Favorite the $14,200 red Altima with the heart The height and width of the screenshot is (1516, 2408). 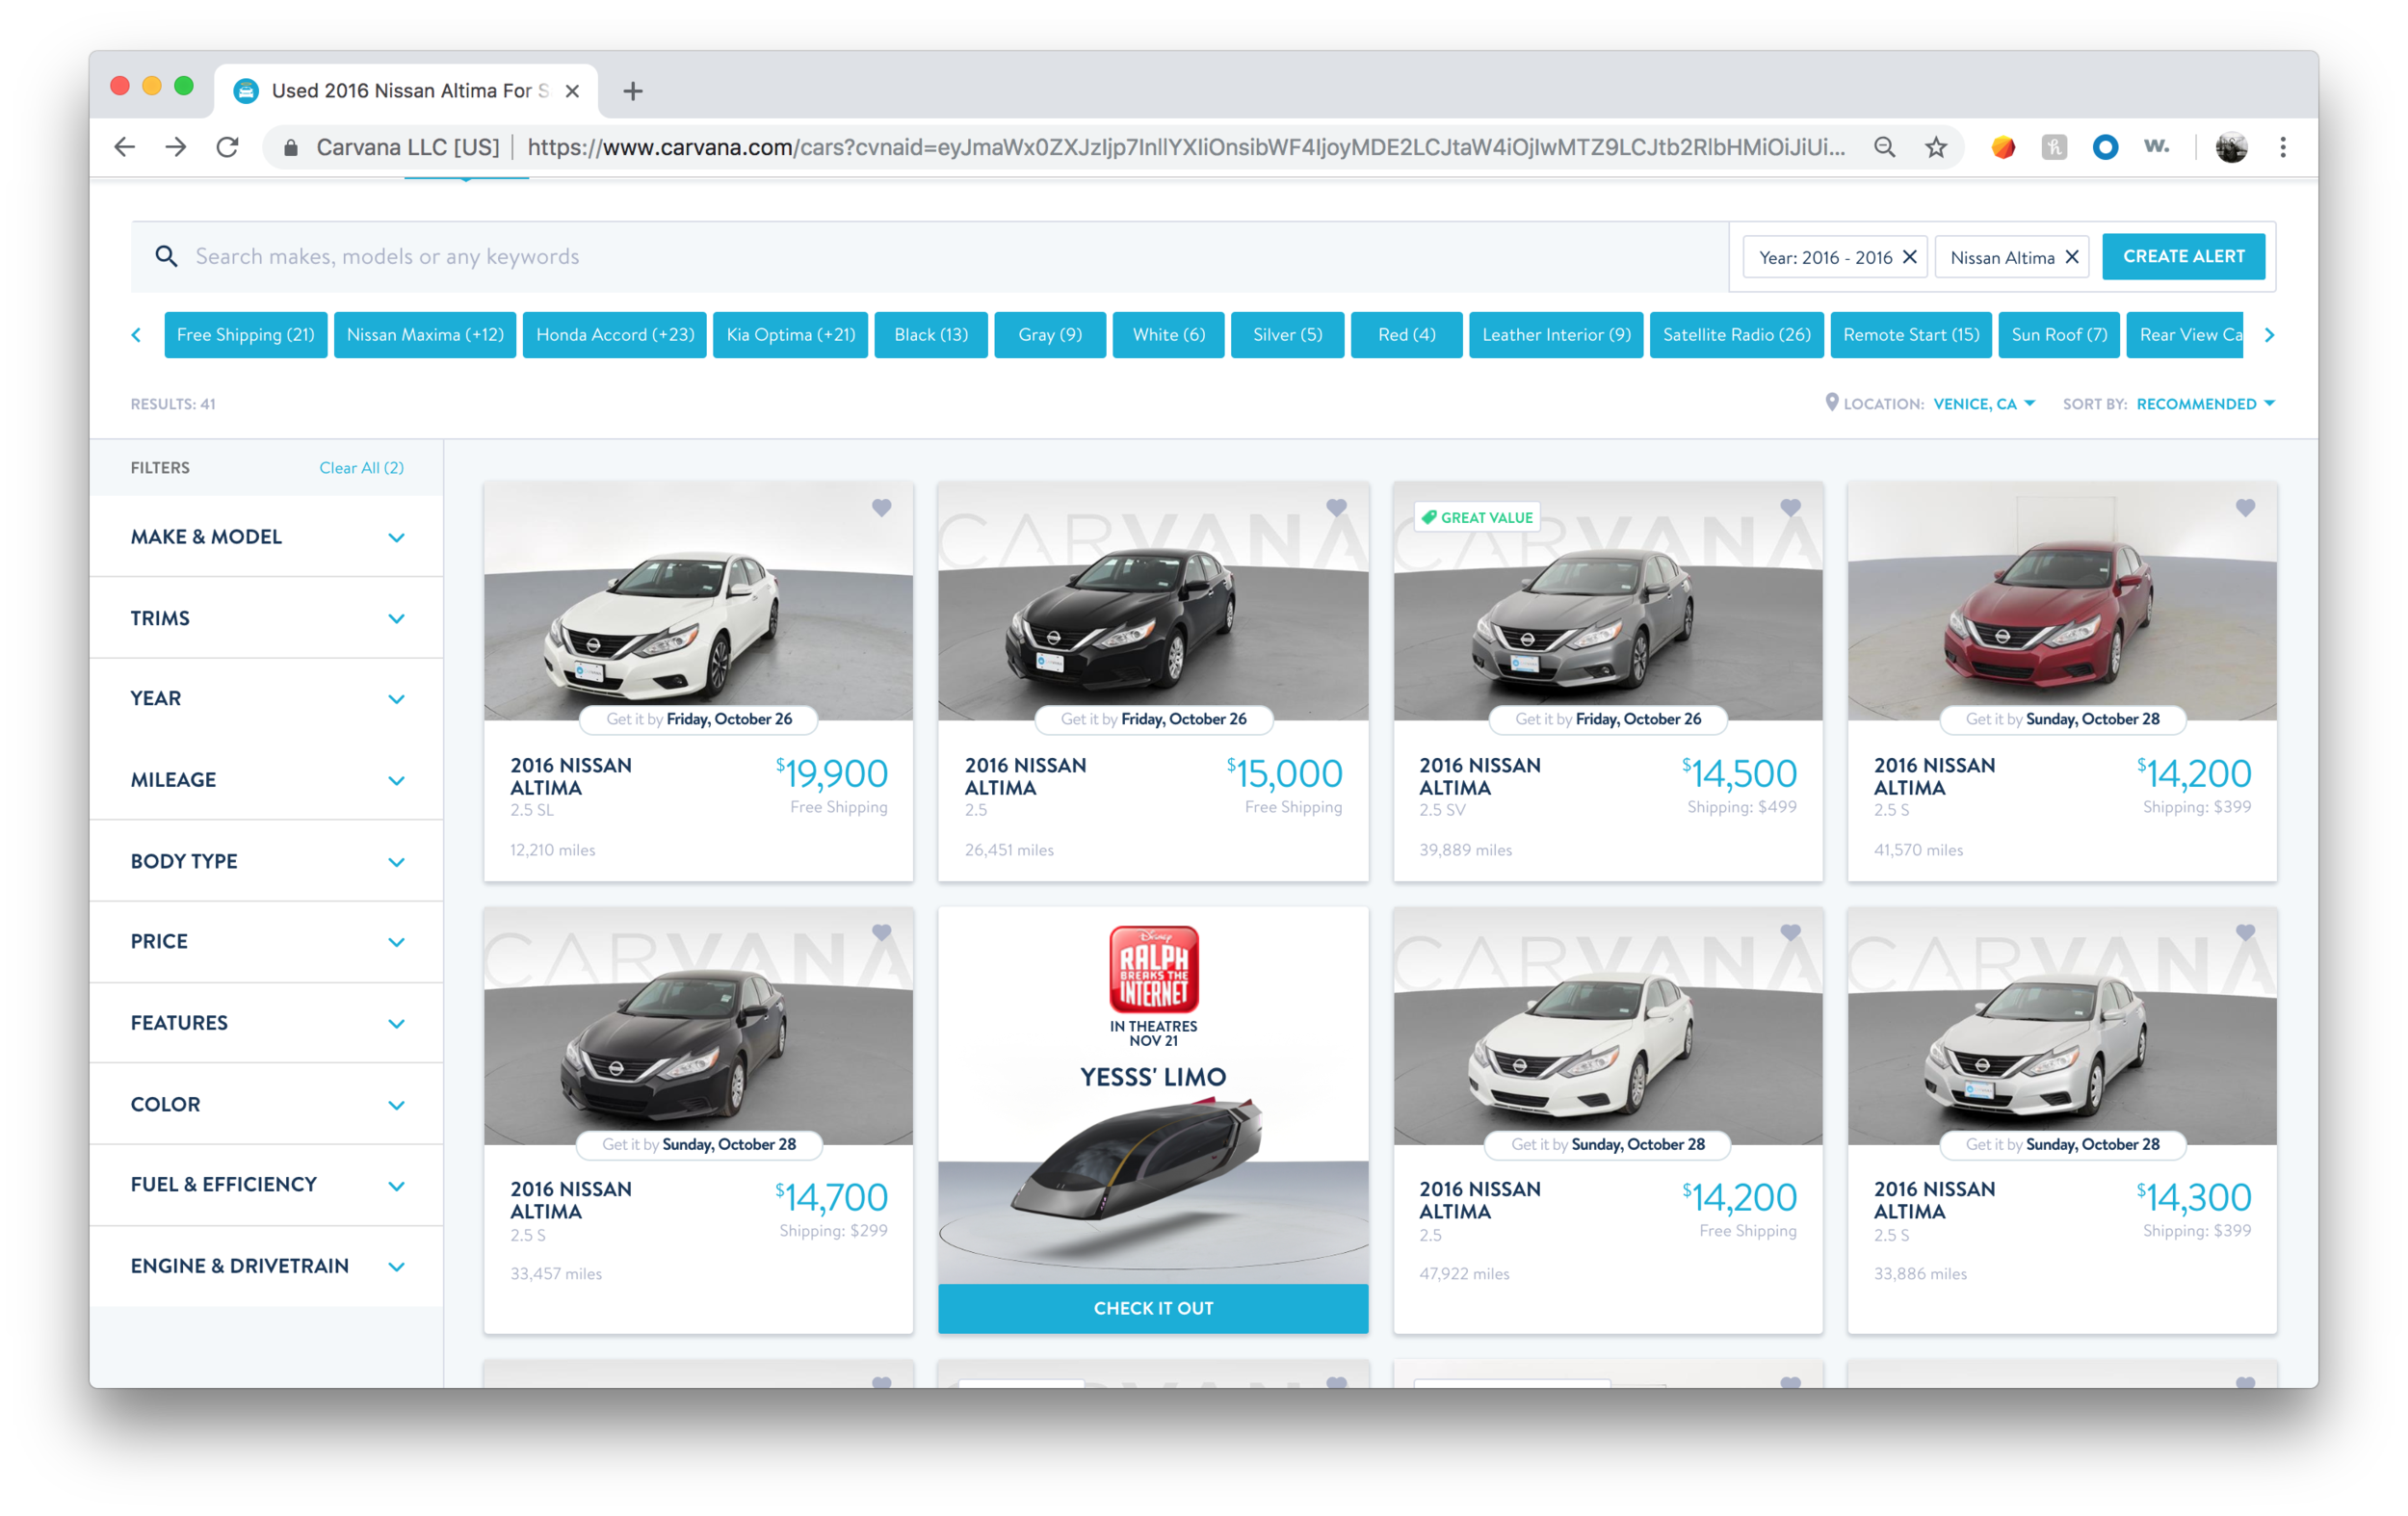pyautogui.click(x=2245, y=508)
